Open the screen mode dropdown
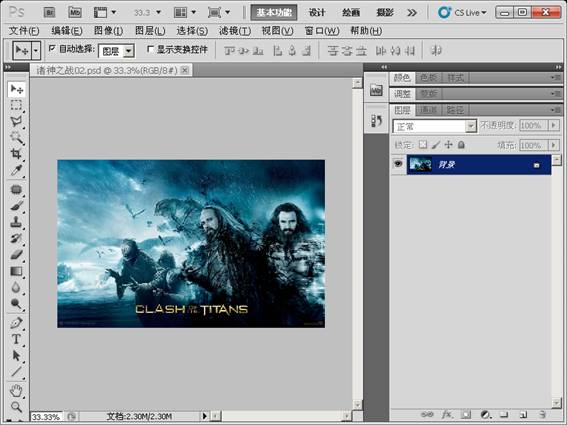The width and height of the screenshot is (567, 425). (219, 13)
